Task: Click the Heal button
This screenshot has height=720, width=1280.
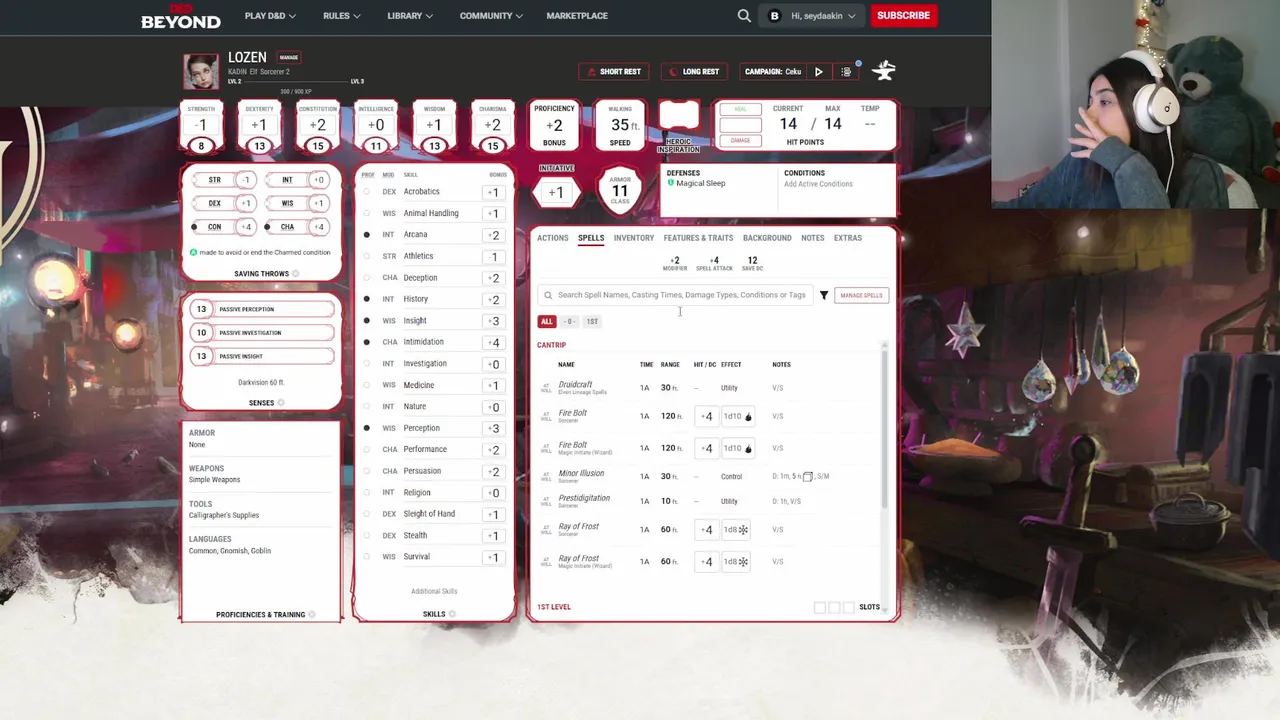Action: (741, 109)
